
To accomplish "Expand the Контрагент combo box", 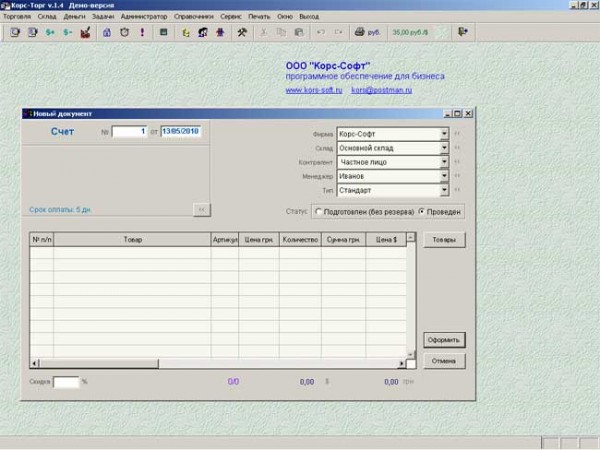I will coord(443,162).
